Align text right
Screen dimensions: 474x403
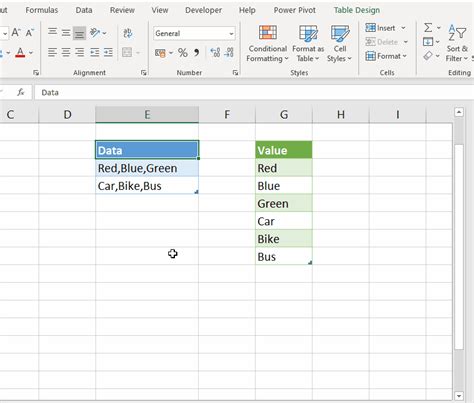tap(79, 52)
